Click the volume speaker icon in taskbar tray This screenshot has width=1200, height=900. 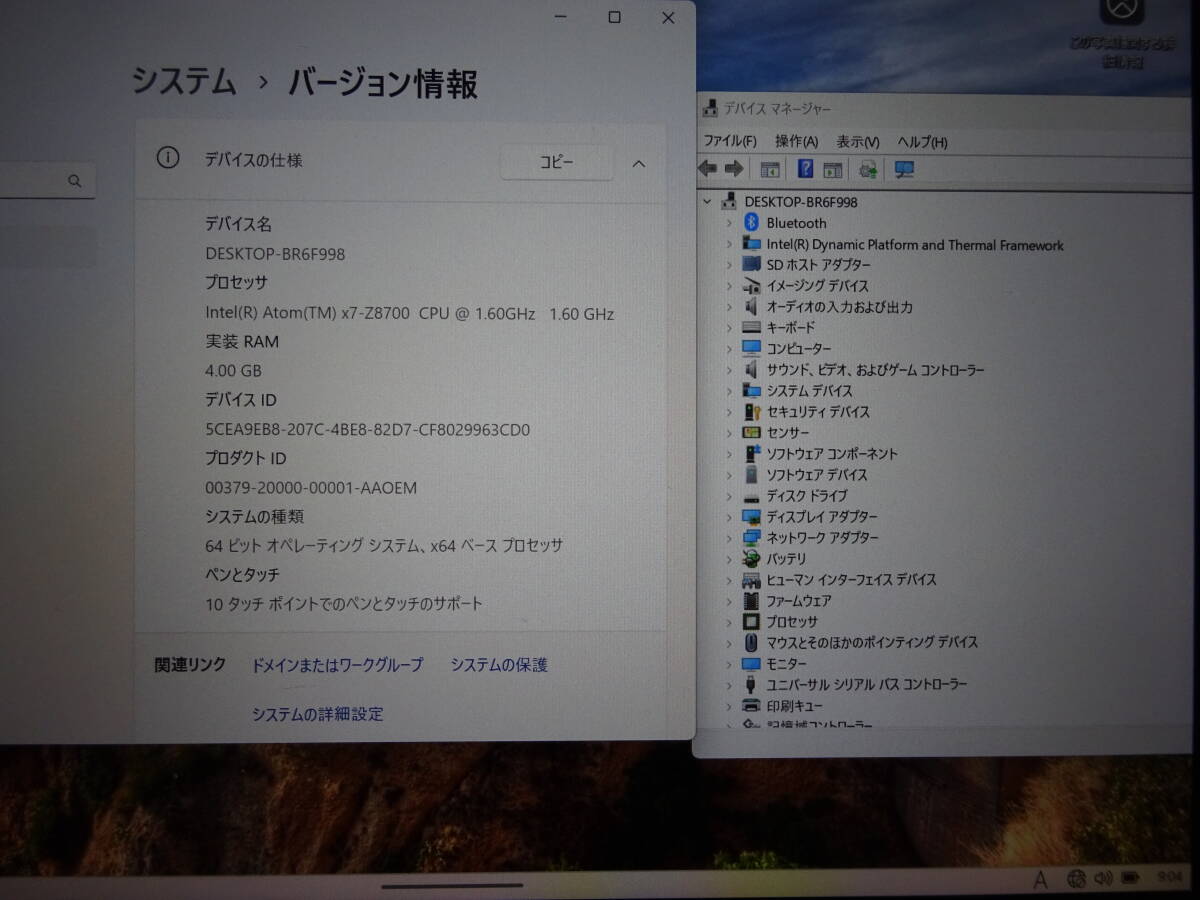pyautogui.click(x=1104, y=879)
